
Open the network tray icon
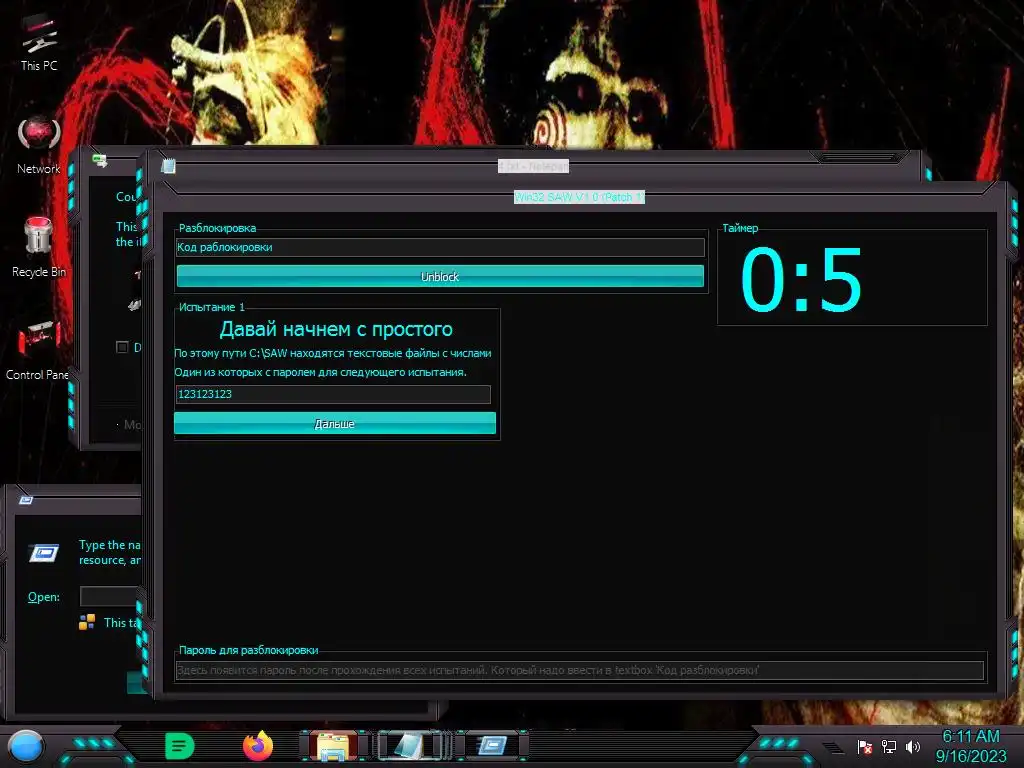click(889, 746)
